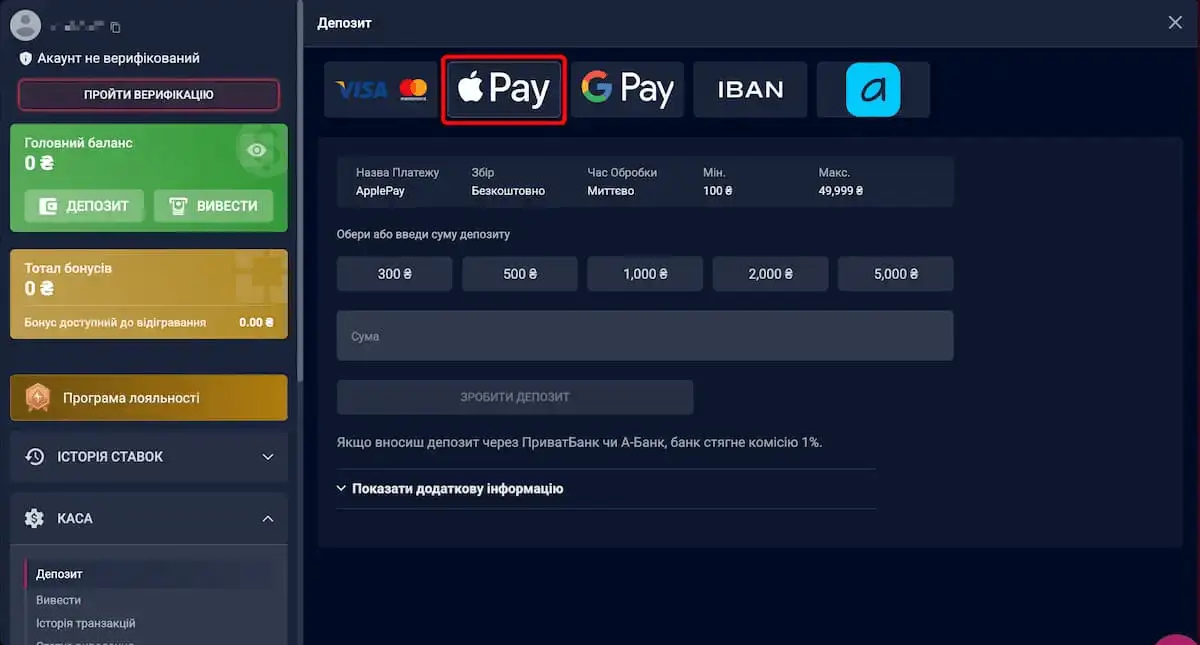Click the КАСА gear-dollar icon

(x=35, y=518)
